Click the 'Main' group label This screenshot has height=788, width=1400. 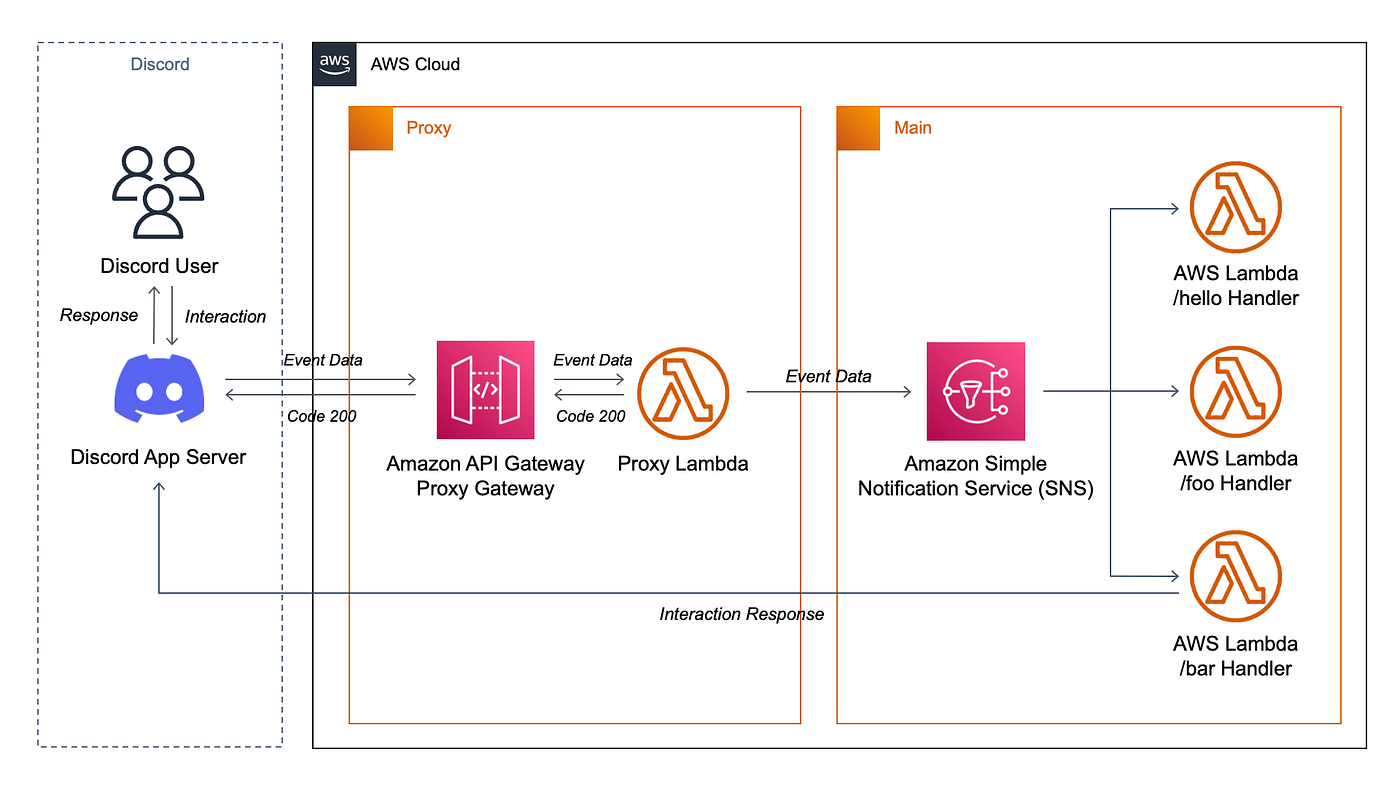click(913, 128)
